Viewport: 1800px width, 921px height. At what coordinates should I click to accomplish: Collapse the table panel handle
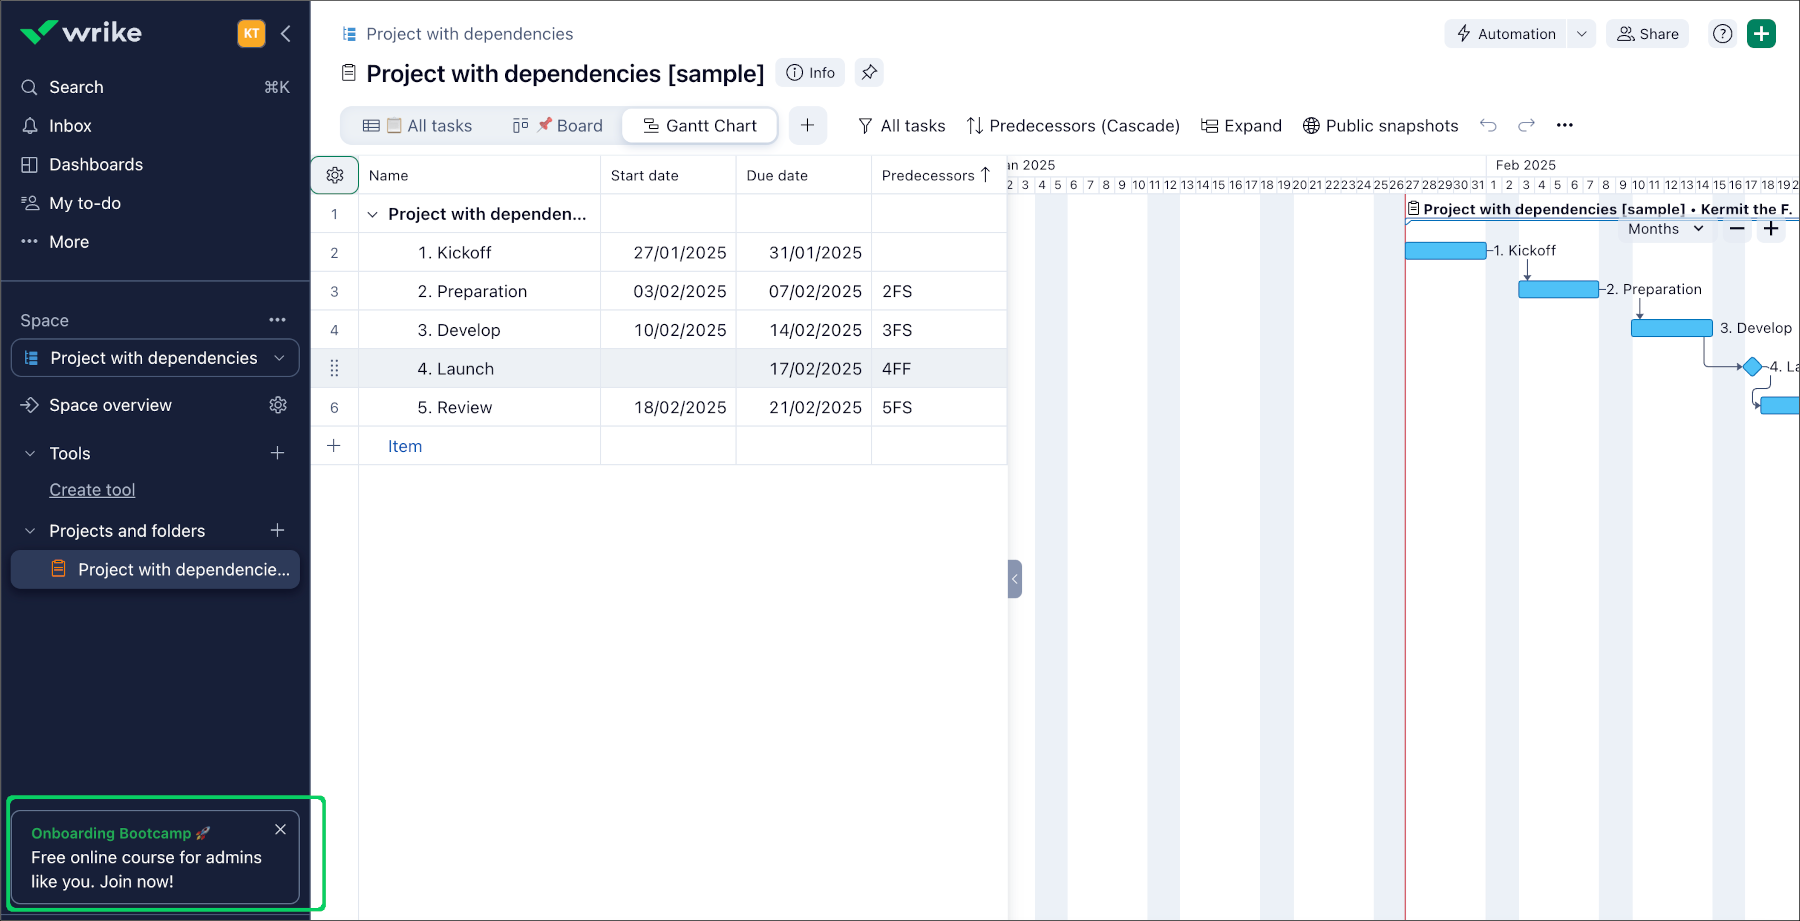(x=1014, y=579)
